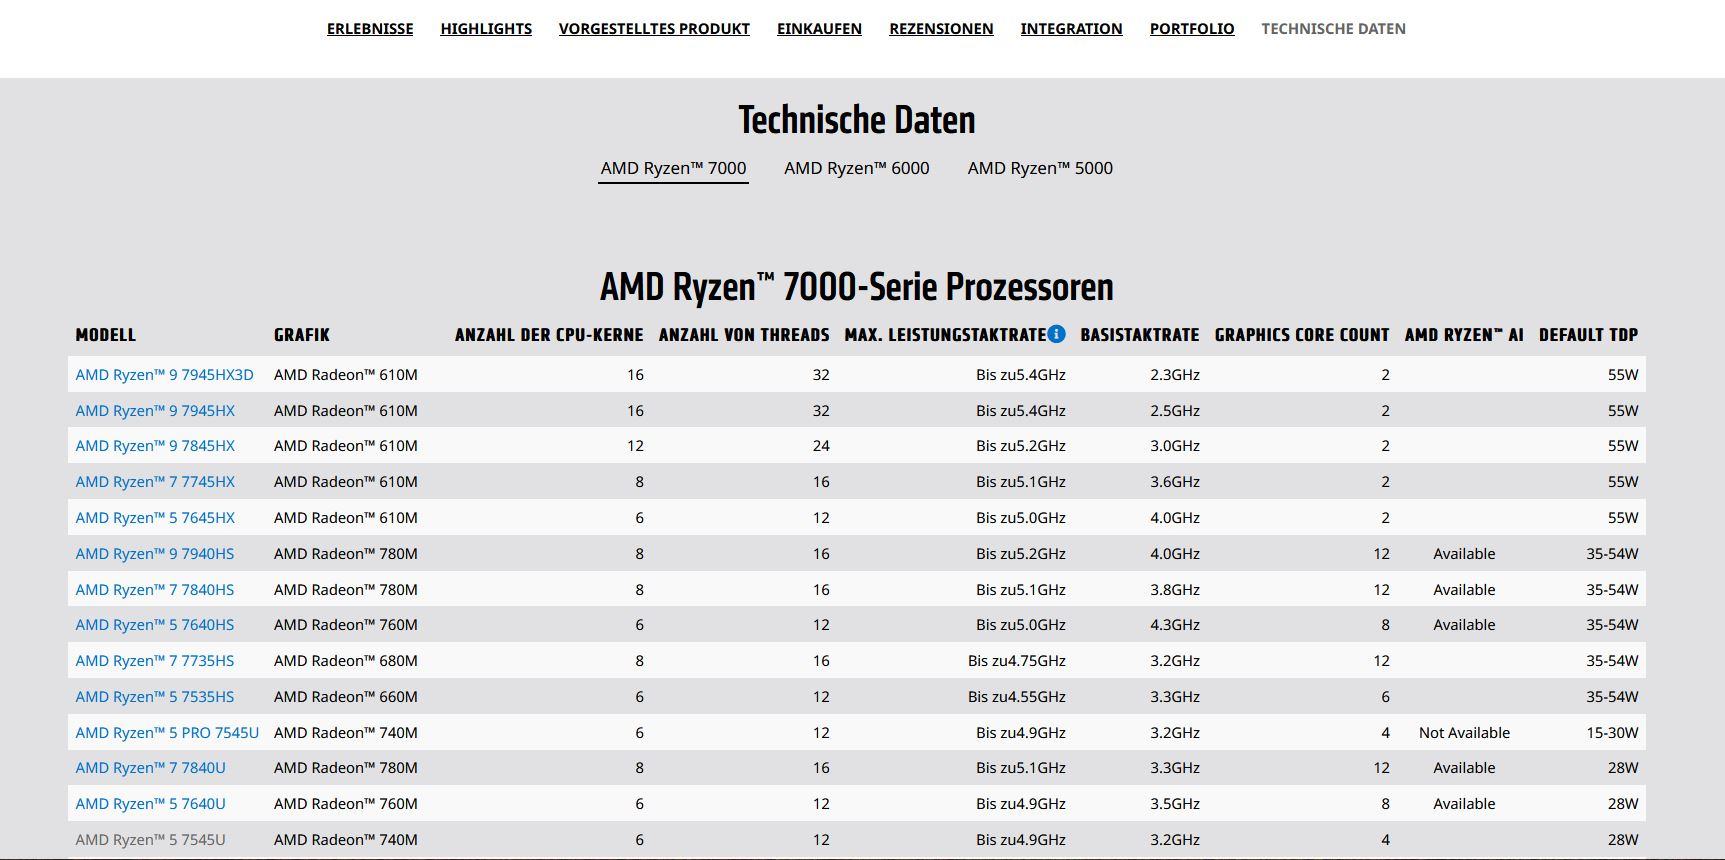
Task: Open the AMD Ryzen 5 7545U link
Action: pyautogui.click(x=150, y=840)
